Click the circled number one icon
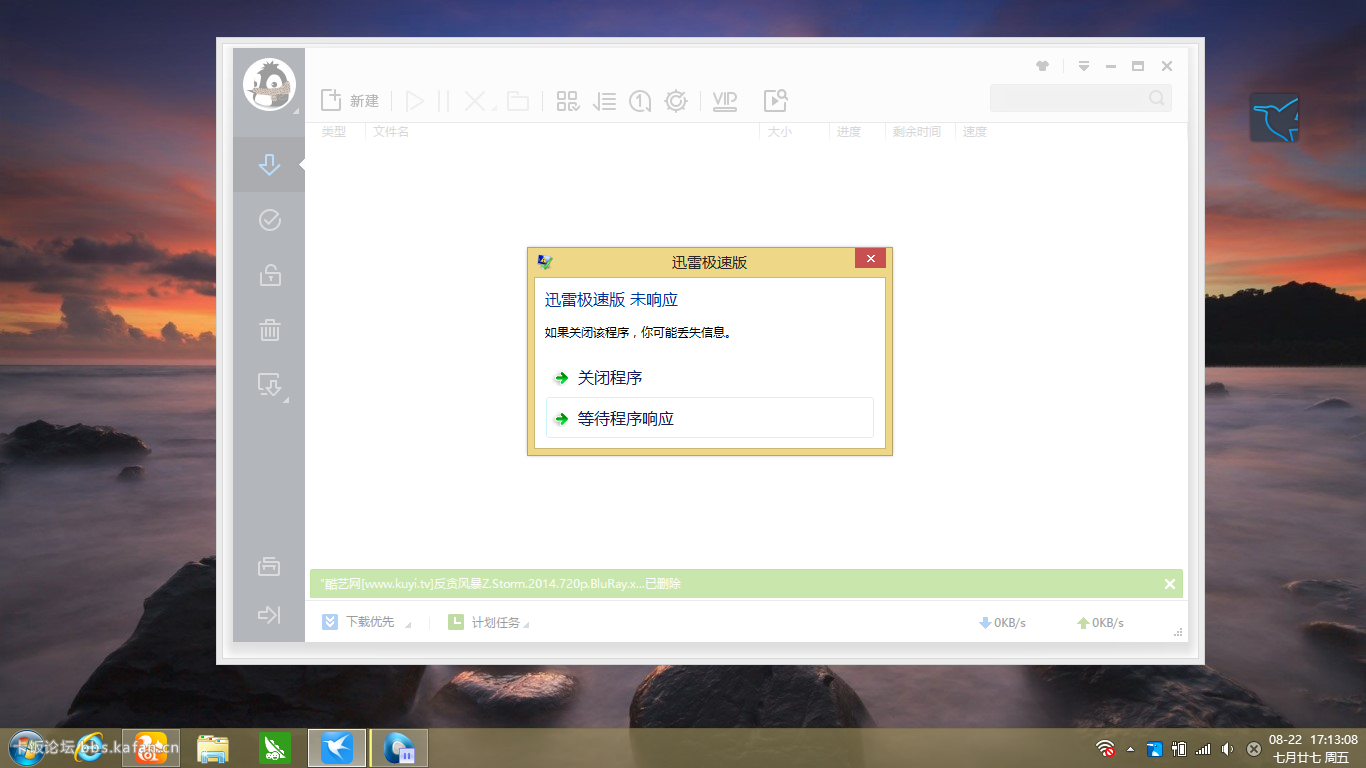Viewport: 1366px width, 768px height. pos(640,101)
